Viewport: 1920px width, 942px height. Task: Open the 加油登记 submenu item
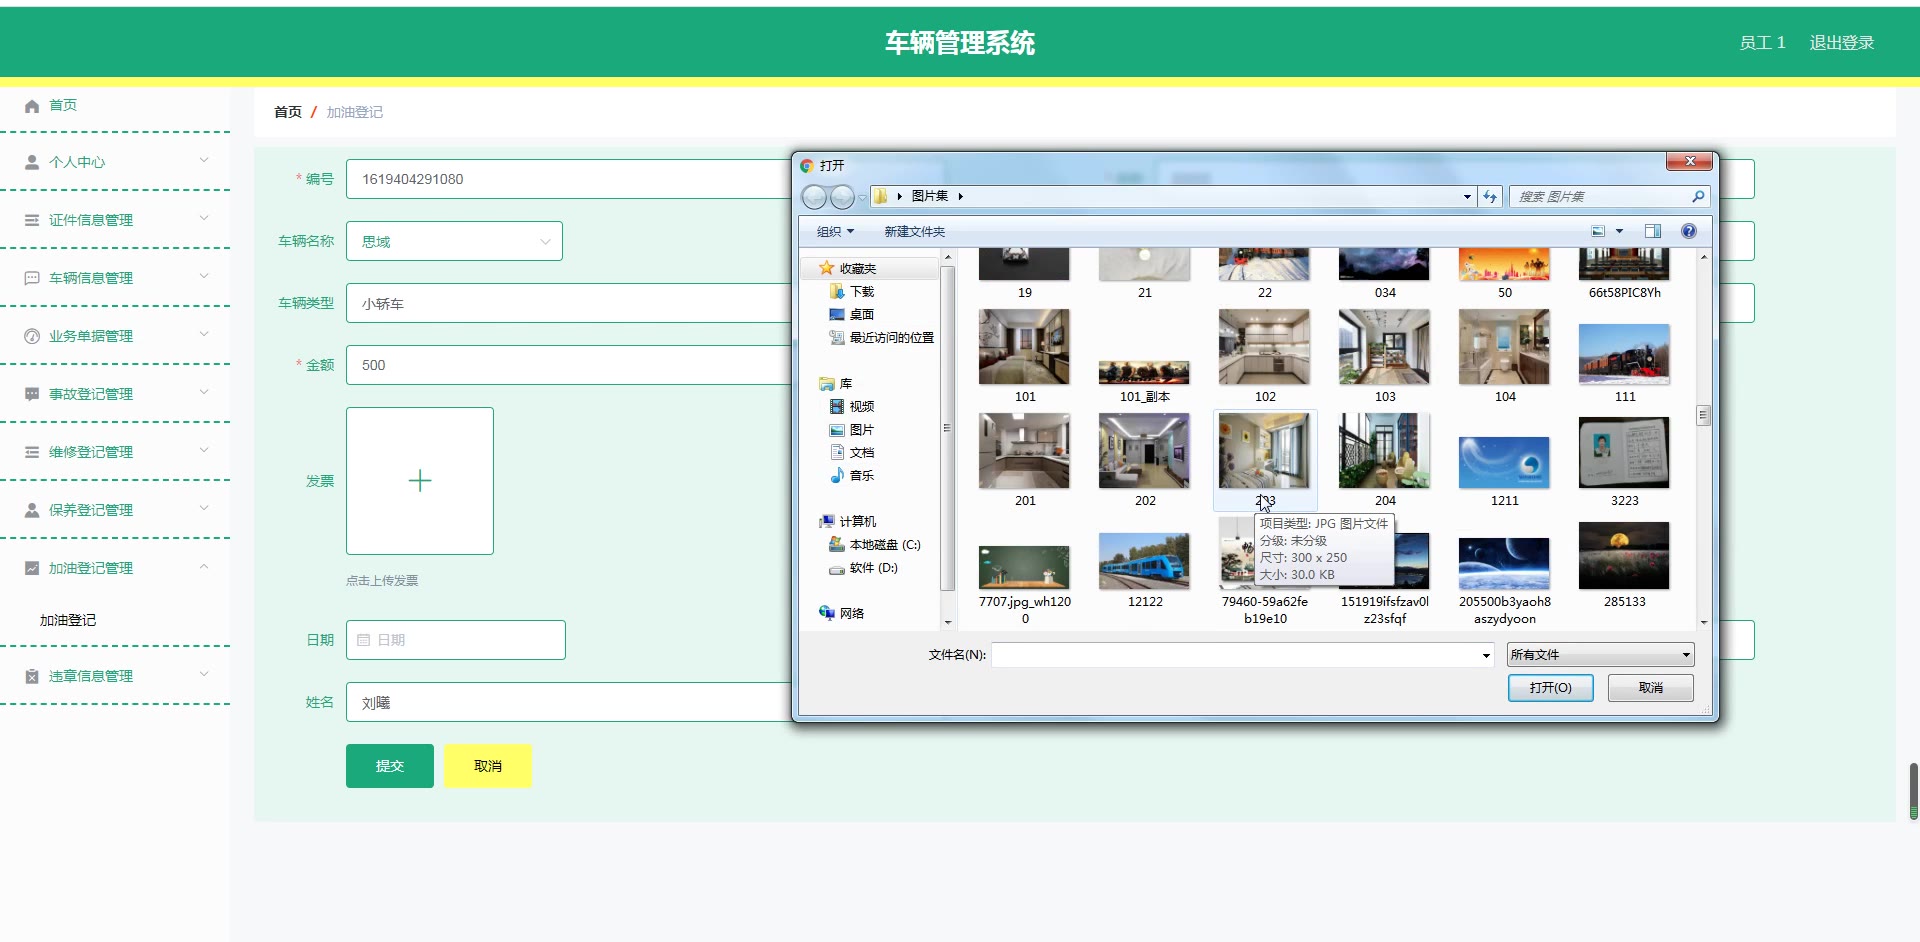[68, 620]
